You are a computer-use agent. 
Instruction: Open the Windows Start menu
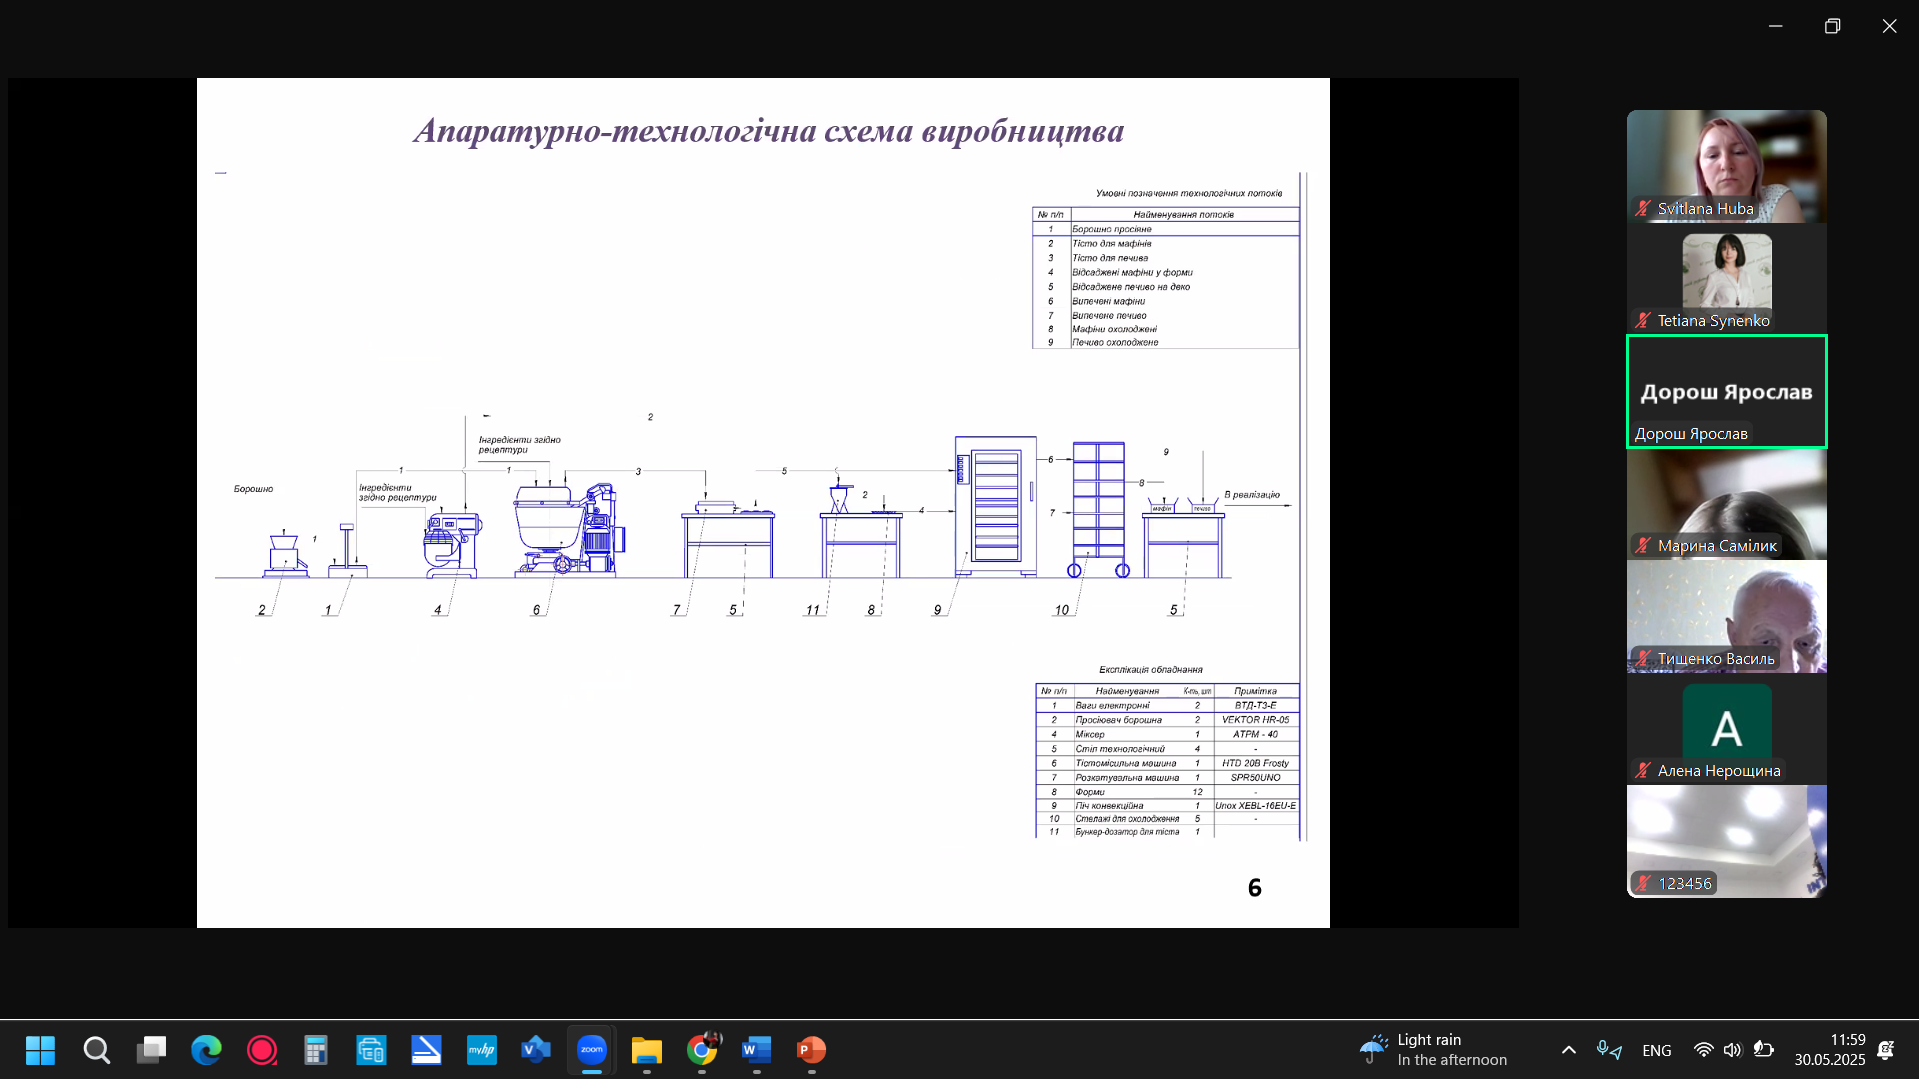[41, 1050]
